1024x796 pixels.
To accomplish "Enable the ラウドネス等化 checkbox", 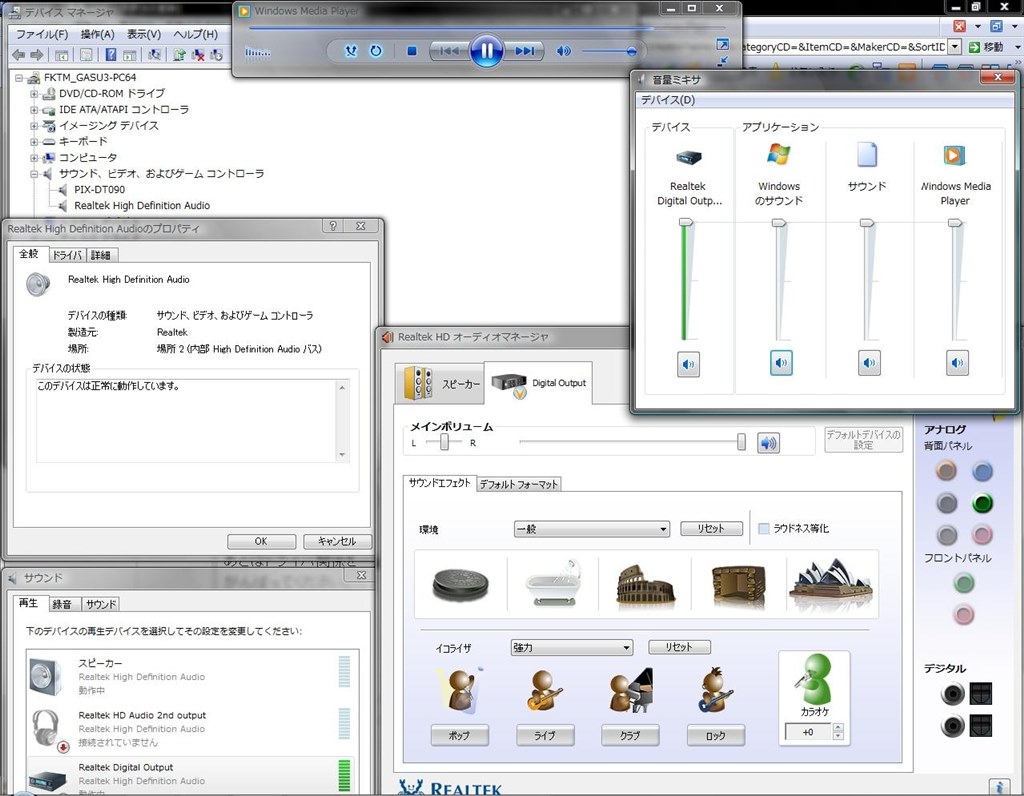I will click(764, 529).
